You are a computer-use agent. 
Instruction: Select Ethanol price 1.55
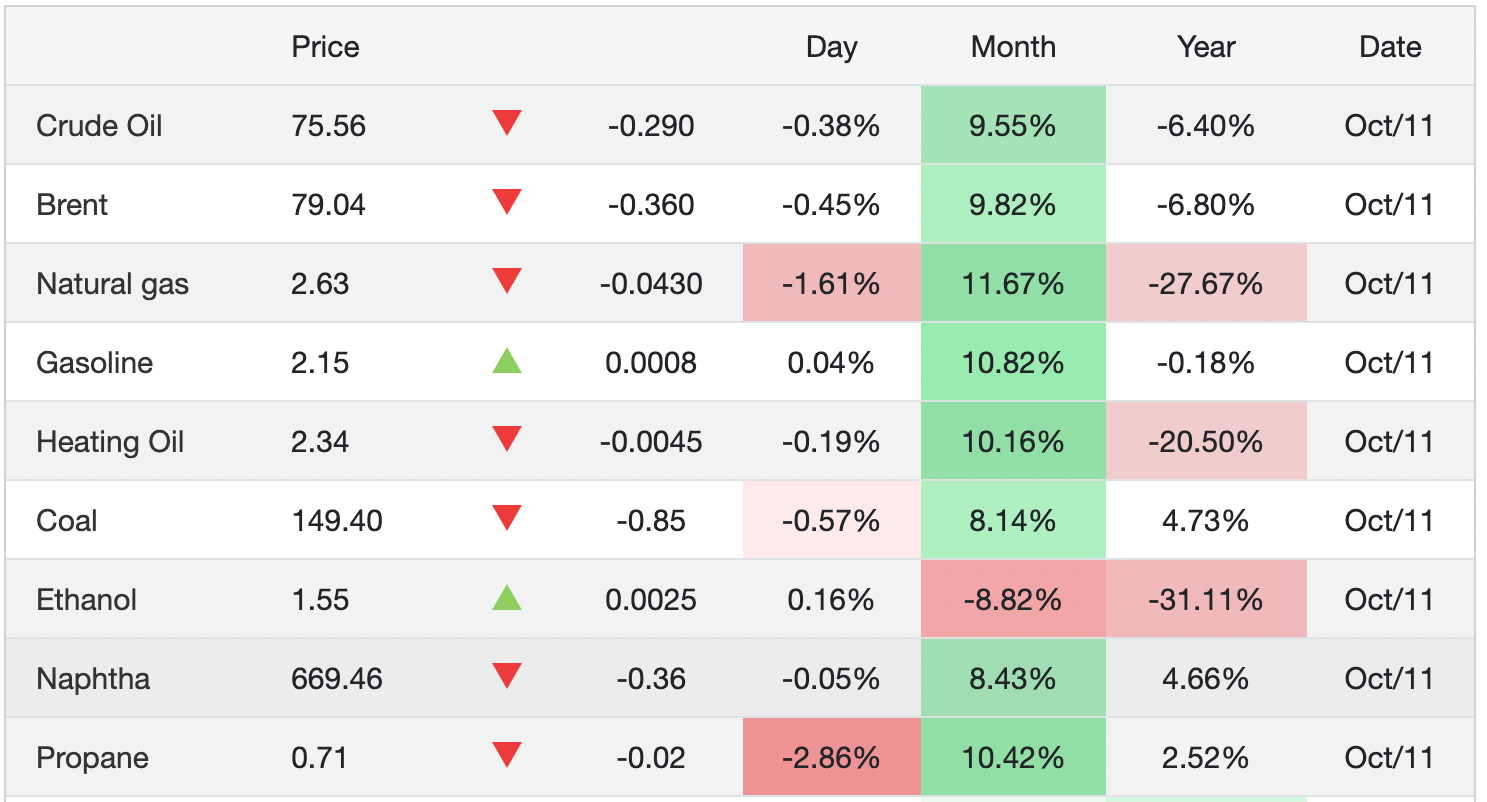320,599
